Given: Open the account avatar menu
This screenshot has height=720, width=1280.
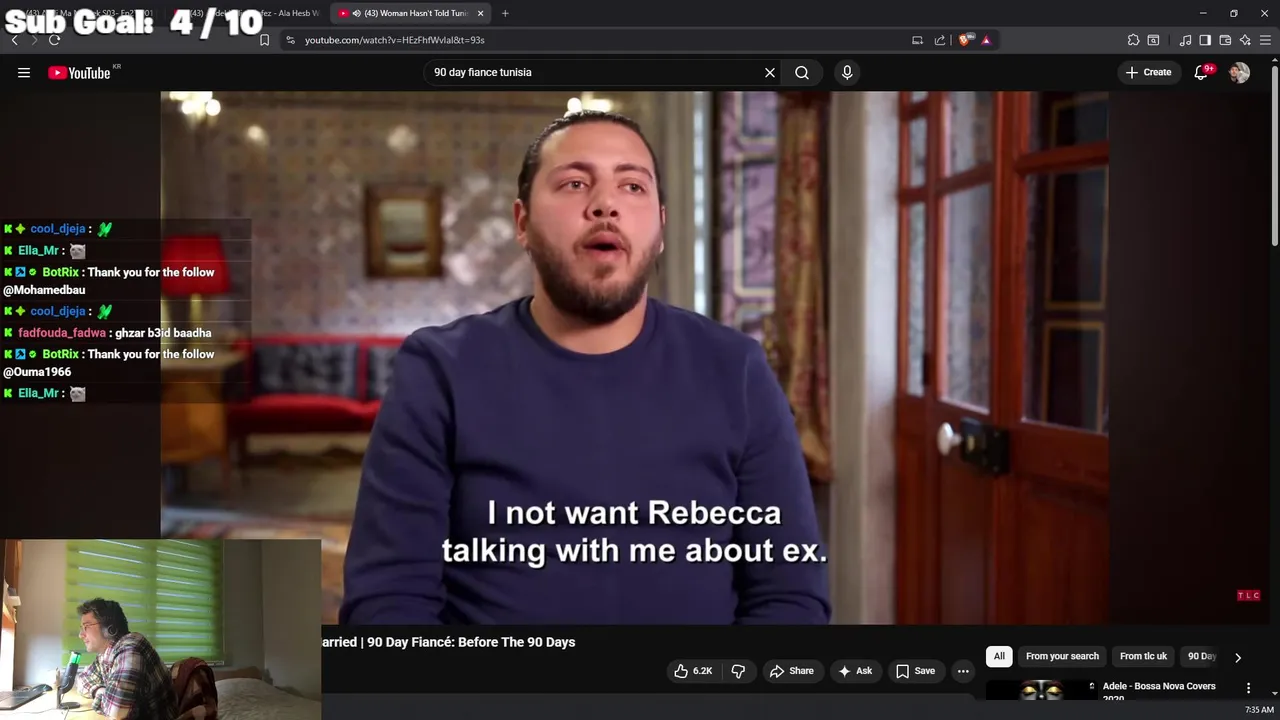Looking at the screenshot, I should tap(1239, 72).
